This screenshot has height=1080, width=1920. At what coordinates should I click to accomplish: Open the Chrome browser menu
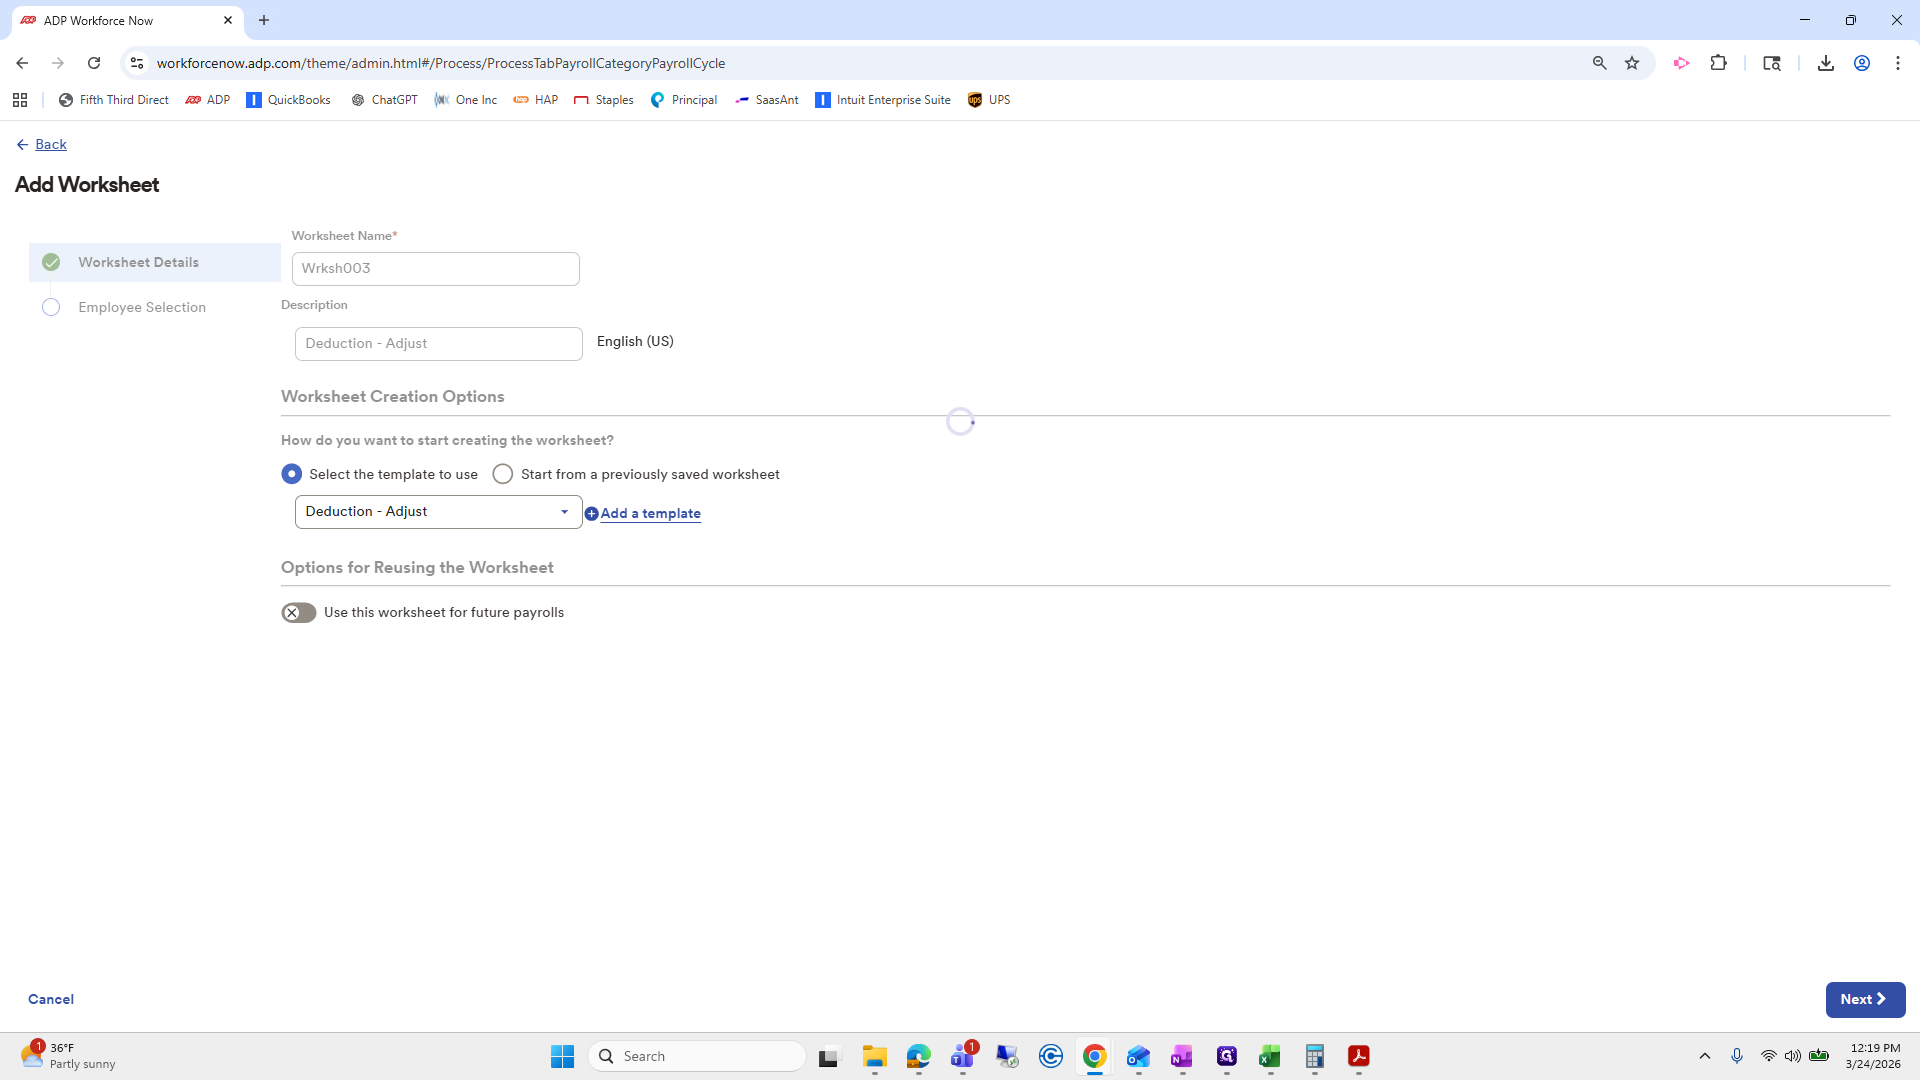click(x=1898, y=62)
